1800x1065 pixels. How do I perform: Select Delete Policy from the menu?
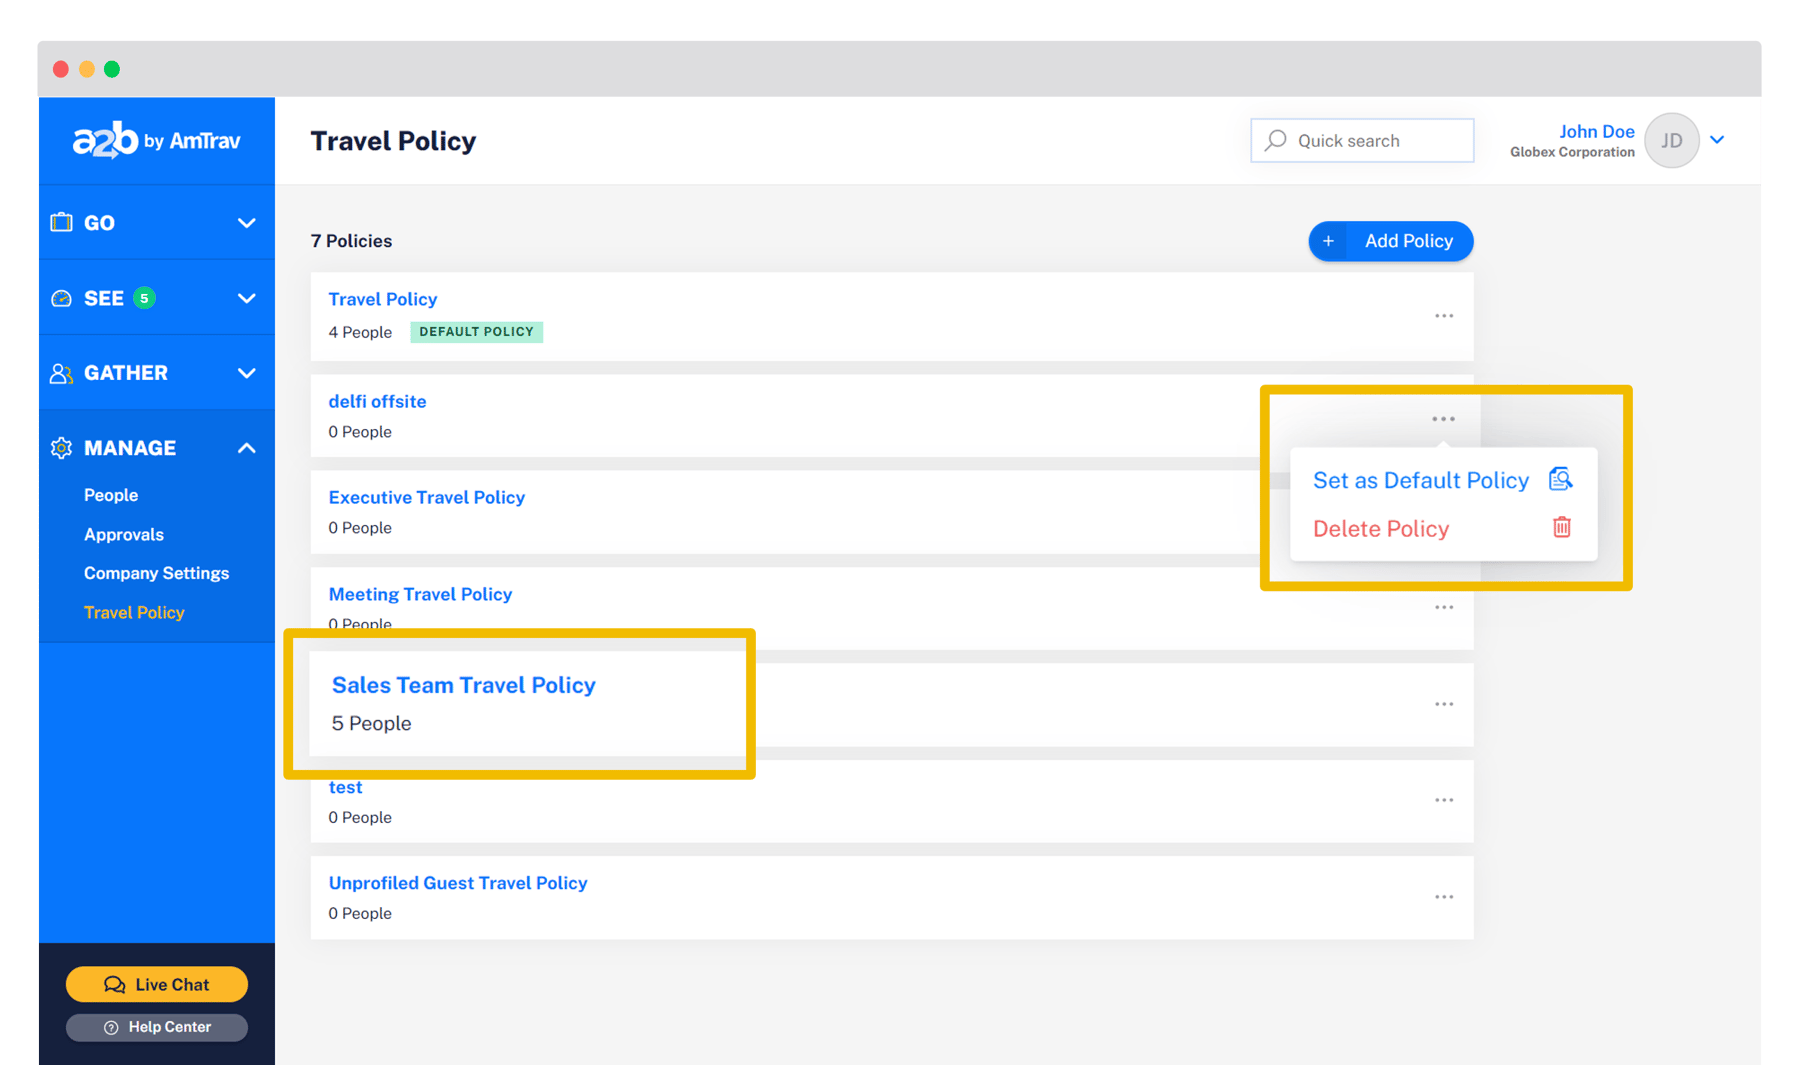pyautogui.click(x=1380, y=528)
